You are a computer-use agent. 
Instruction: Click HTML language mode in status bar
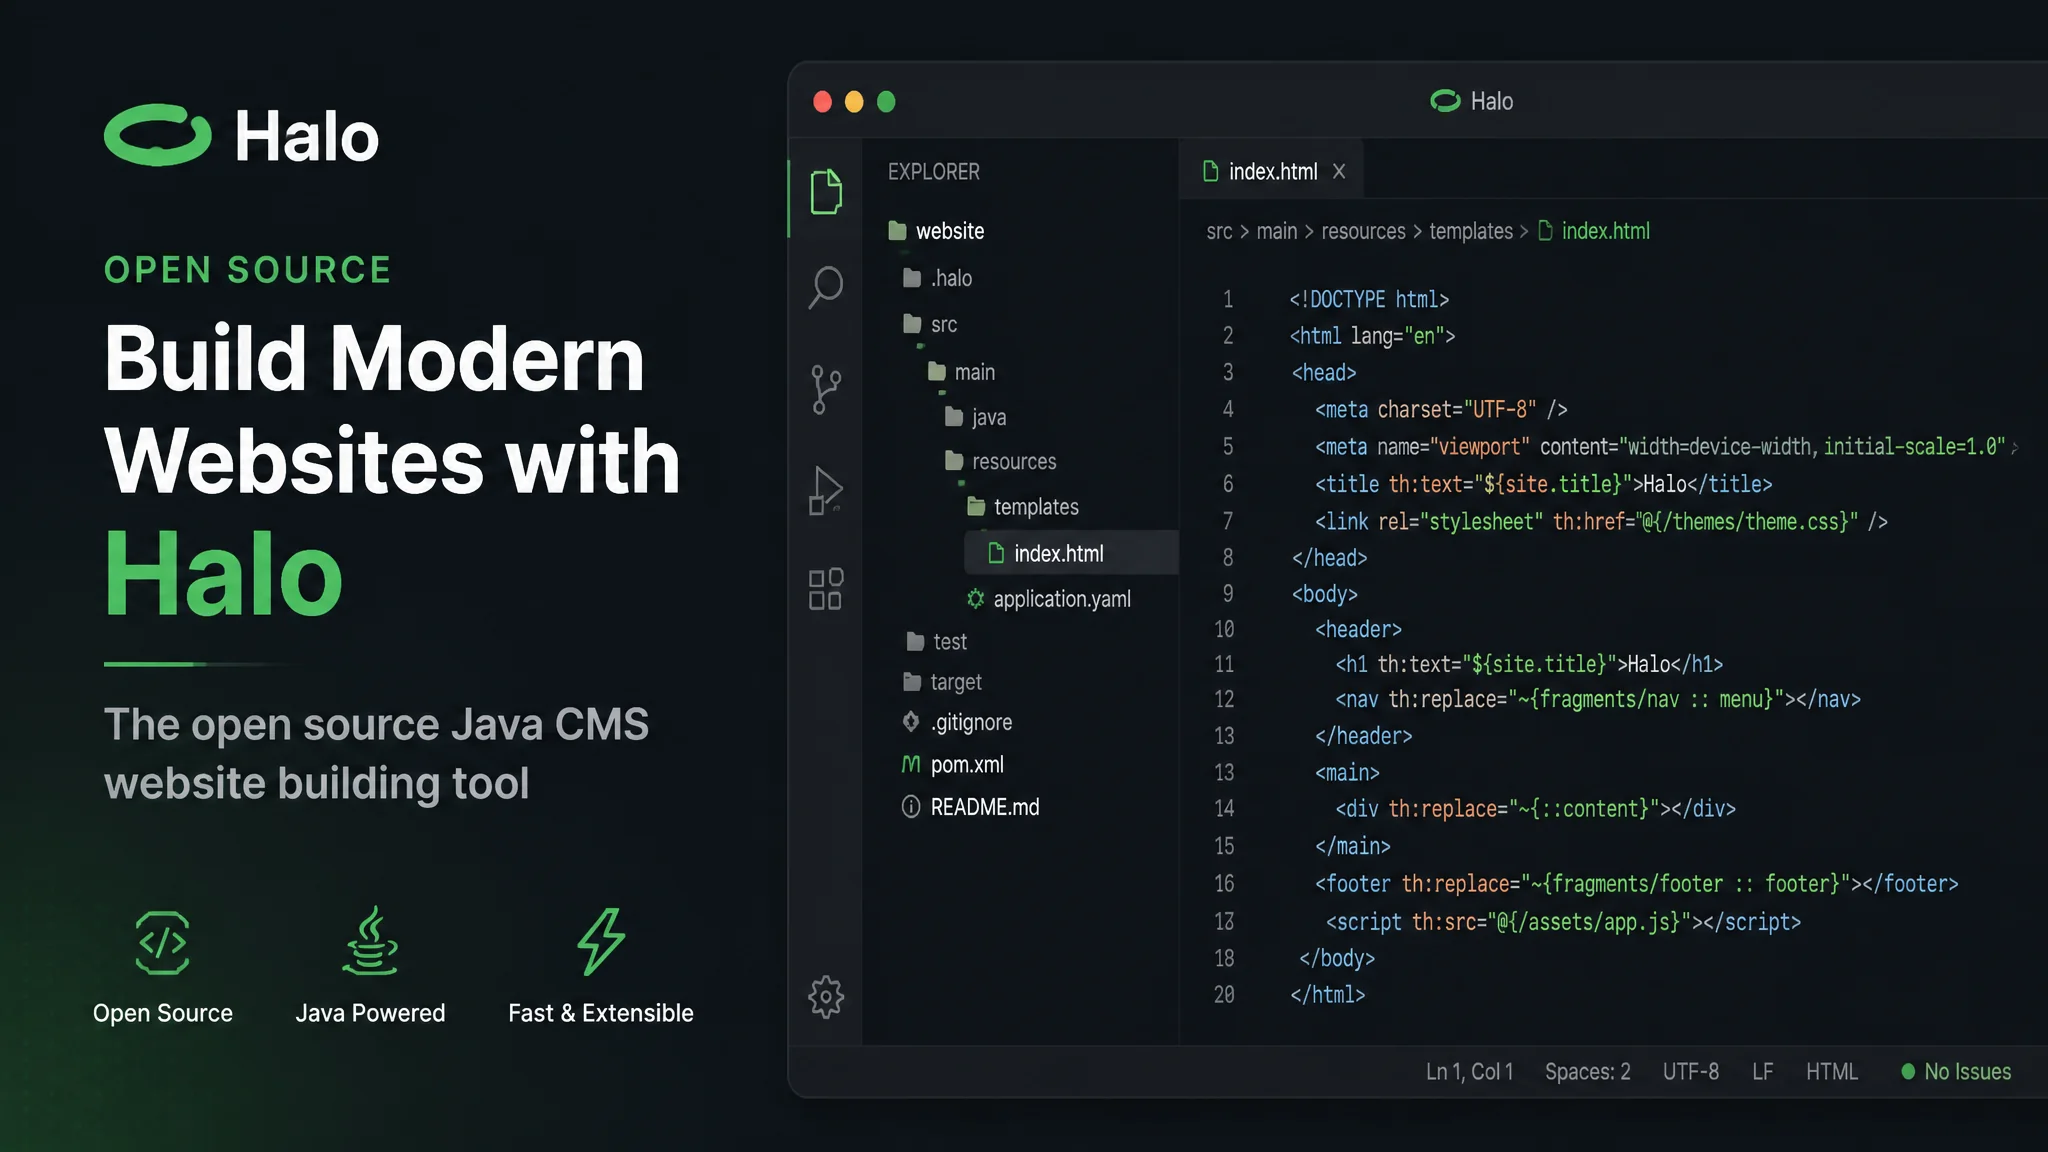click(x=1832, y=1071)
